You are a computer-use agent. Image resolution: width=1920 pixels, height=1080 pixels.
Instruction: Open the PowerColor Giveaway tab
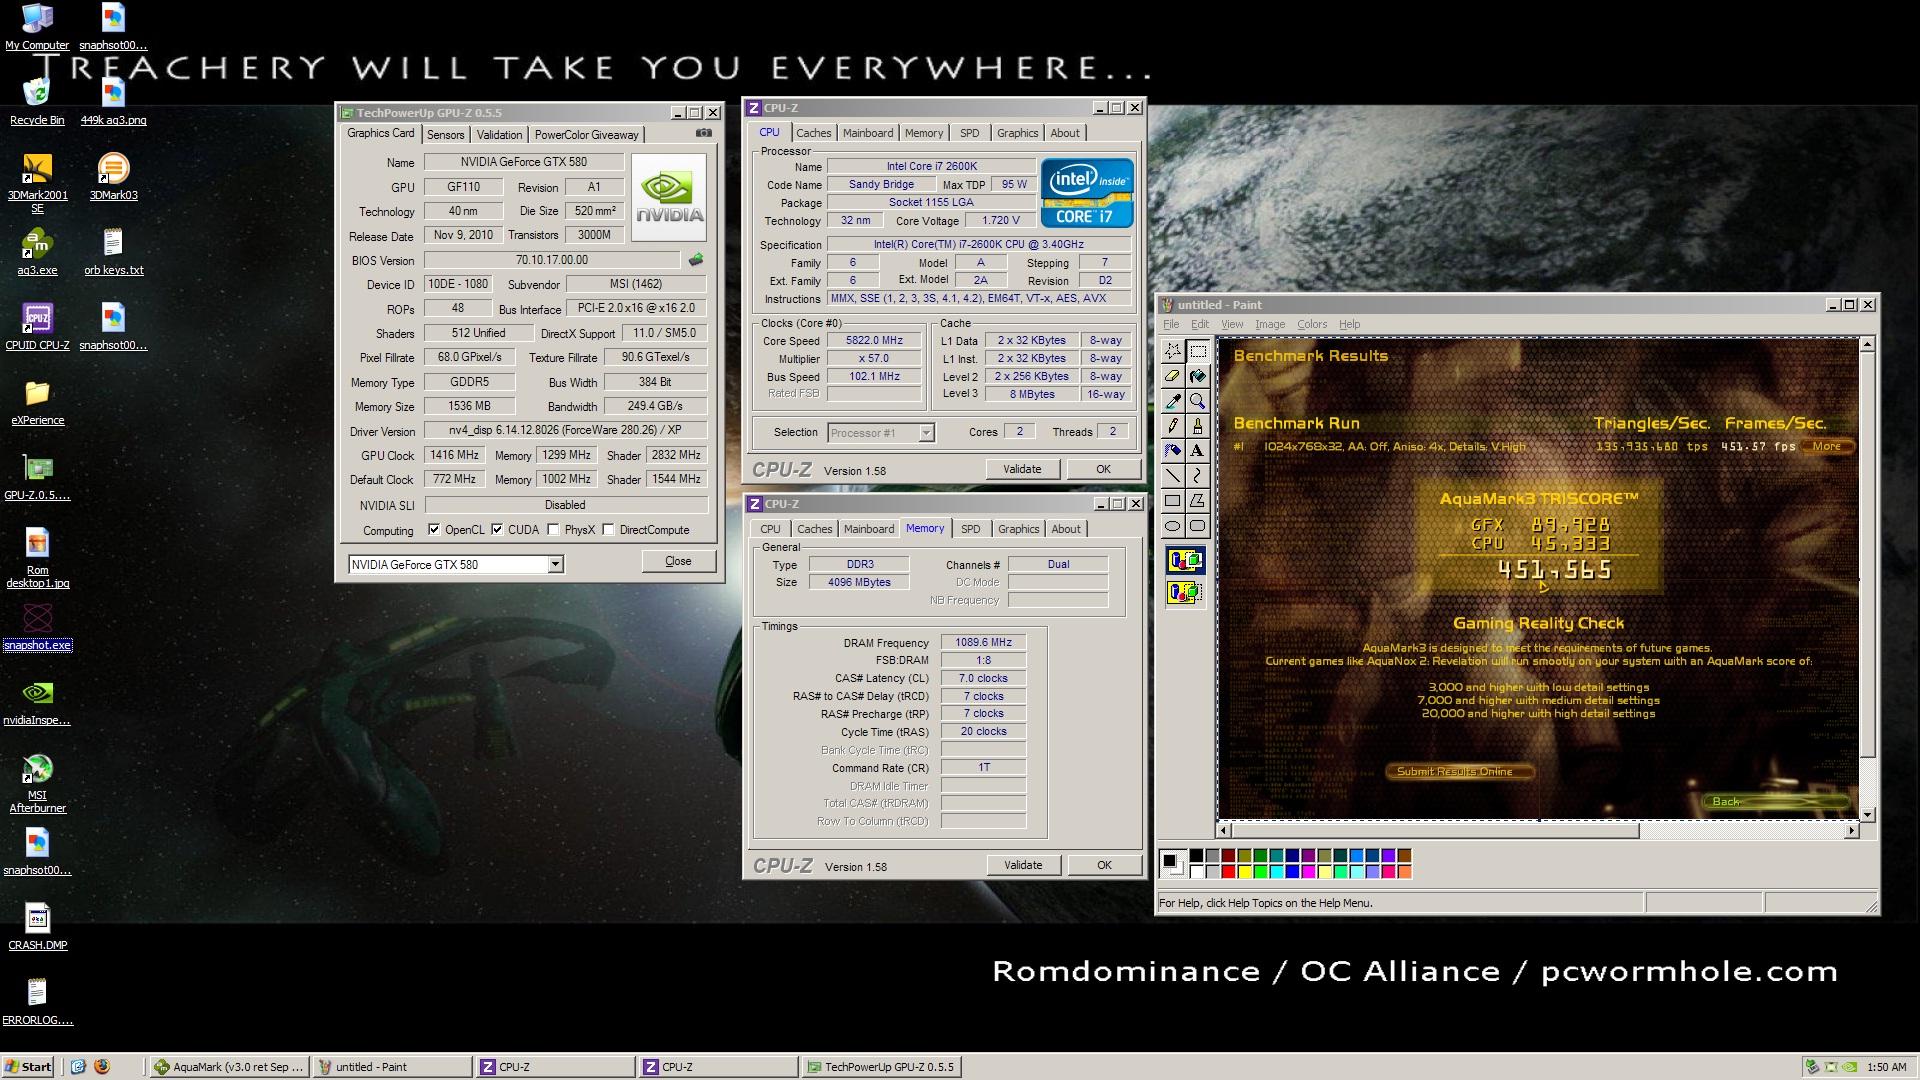click(586, 135)
